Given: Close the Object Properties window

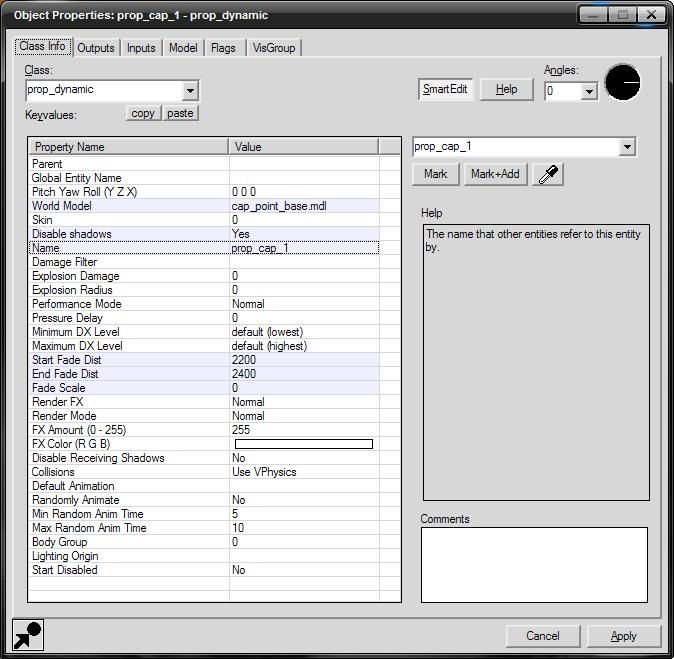Looking at the screenshot, I should point(651,15).
